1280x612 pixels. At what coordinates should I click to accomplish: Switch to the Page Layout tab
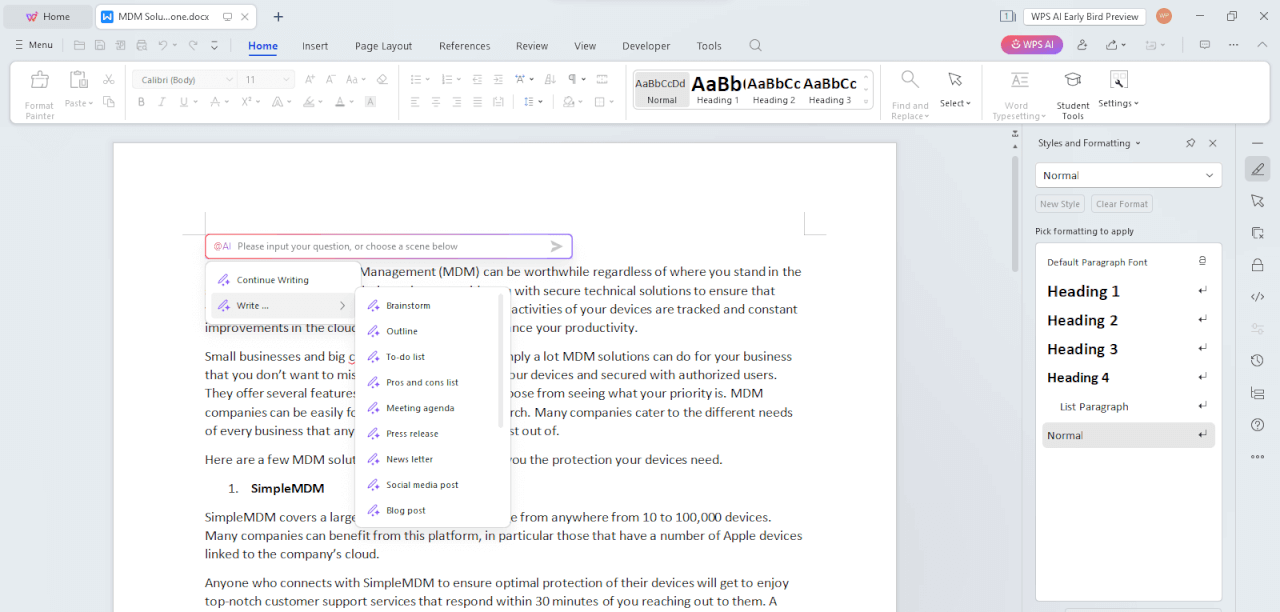tap(383, 46)
